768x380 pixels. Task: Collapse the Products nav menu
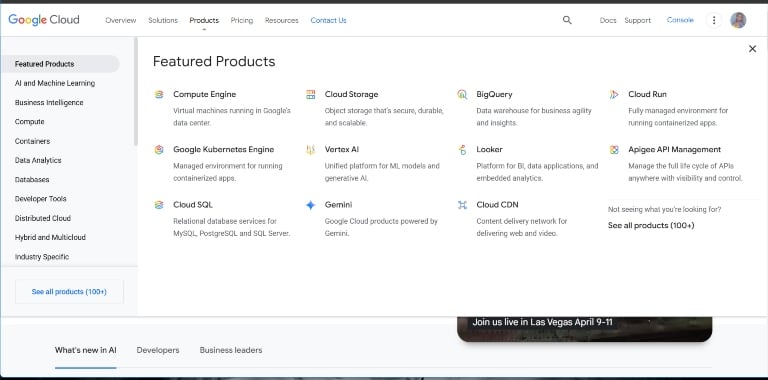click(x=204, y=20)
